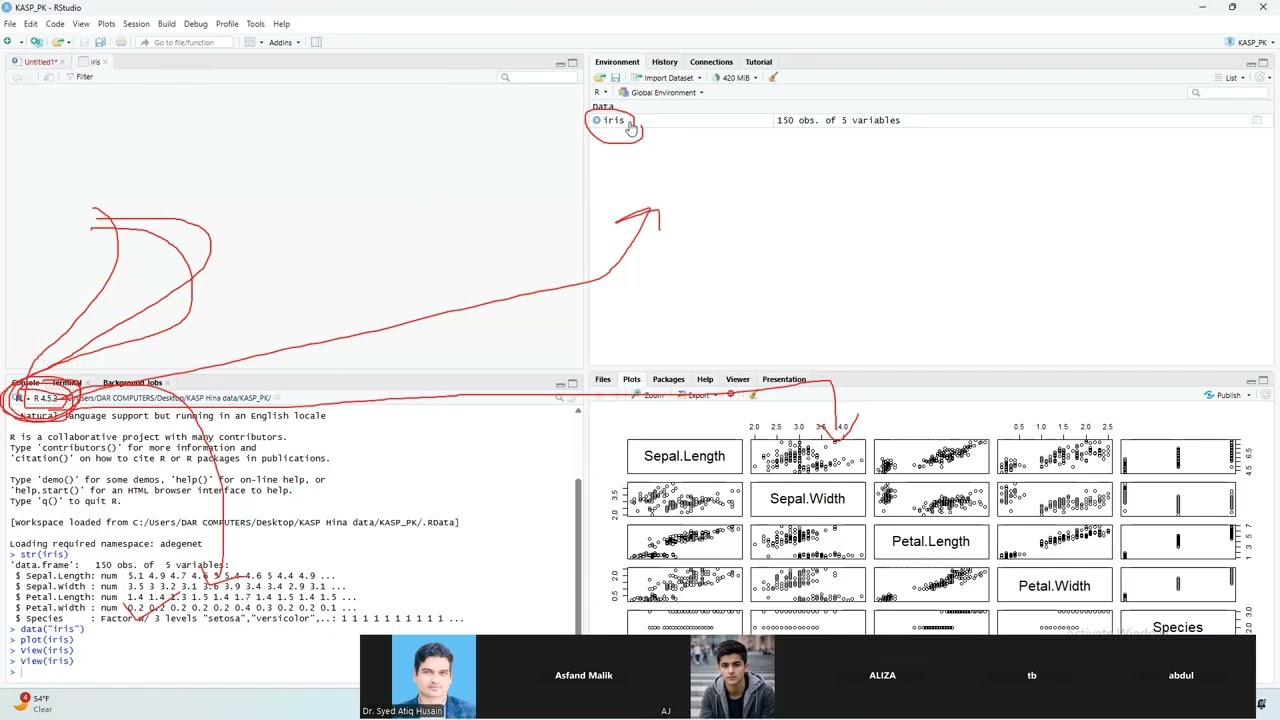
Task: Minimize the Environment pane
Action: 1250,63
